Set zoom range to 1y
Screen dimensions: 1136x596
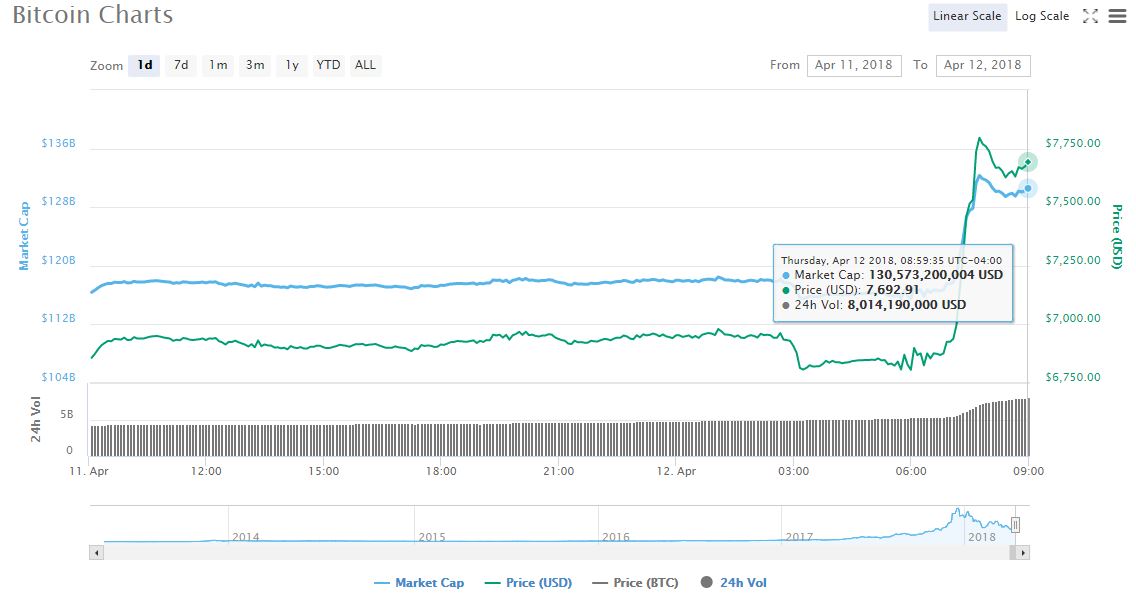click(x=292, y=65)
